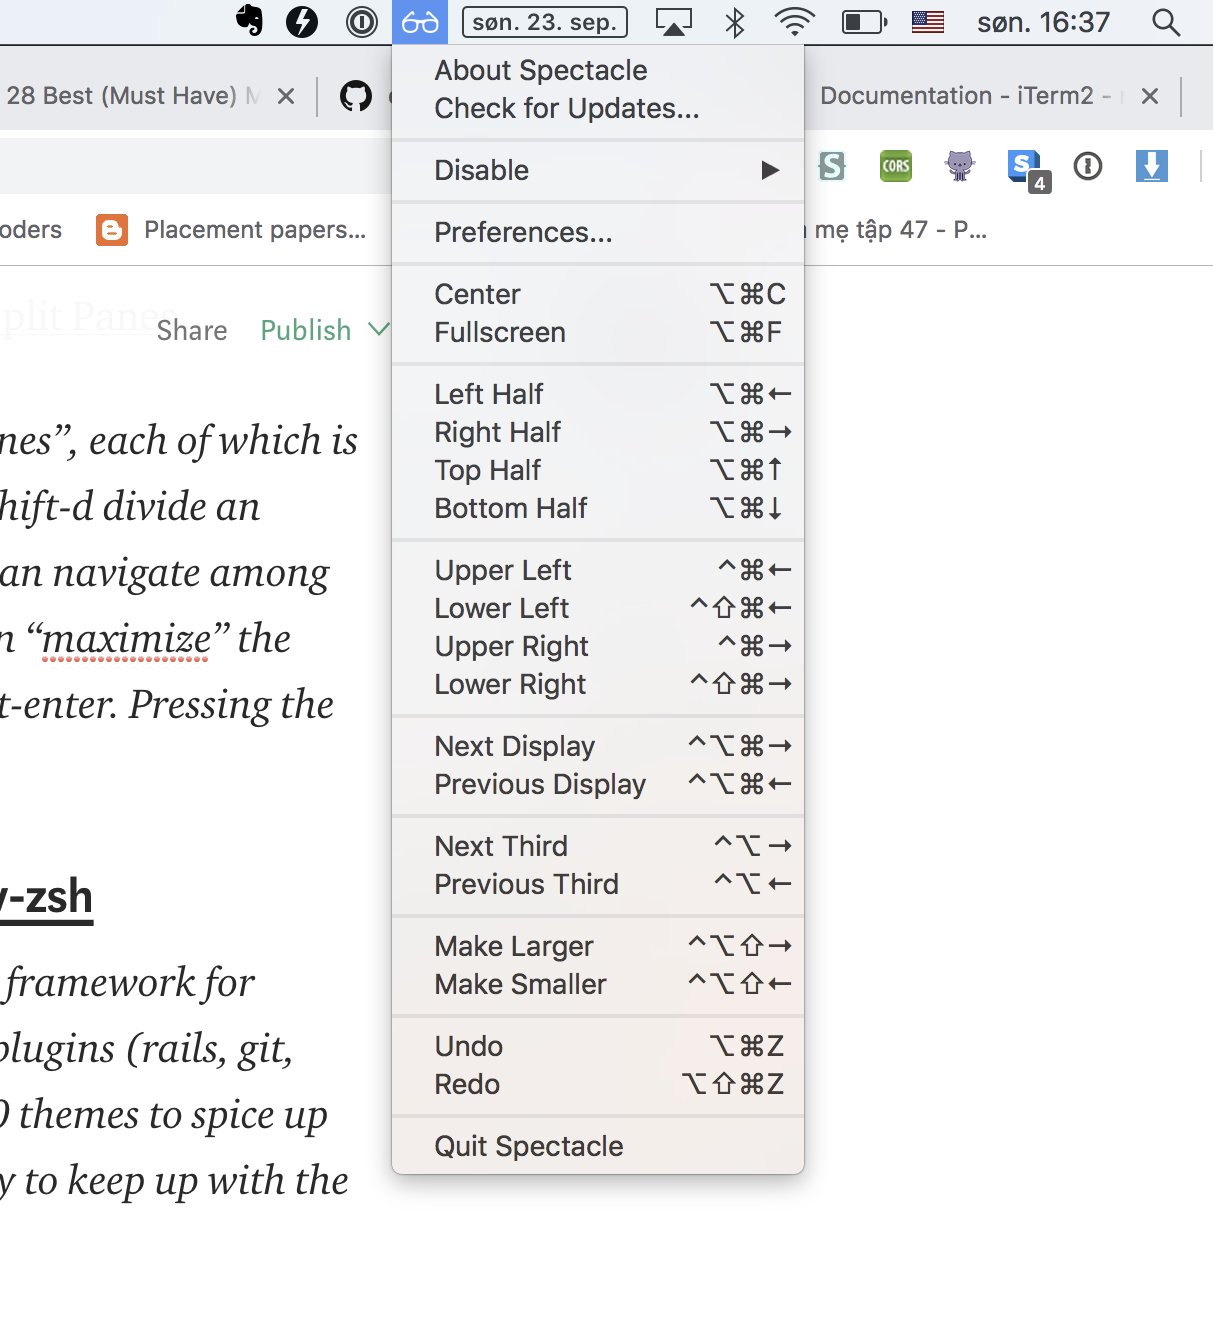Select Left Half menu item
The height and width of the screenshot is (1323, 1213).
pyautogui.click(x=598, y=394)
